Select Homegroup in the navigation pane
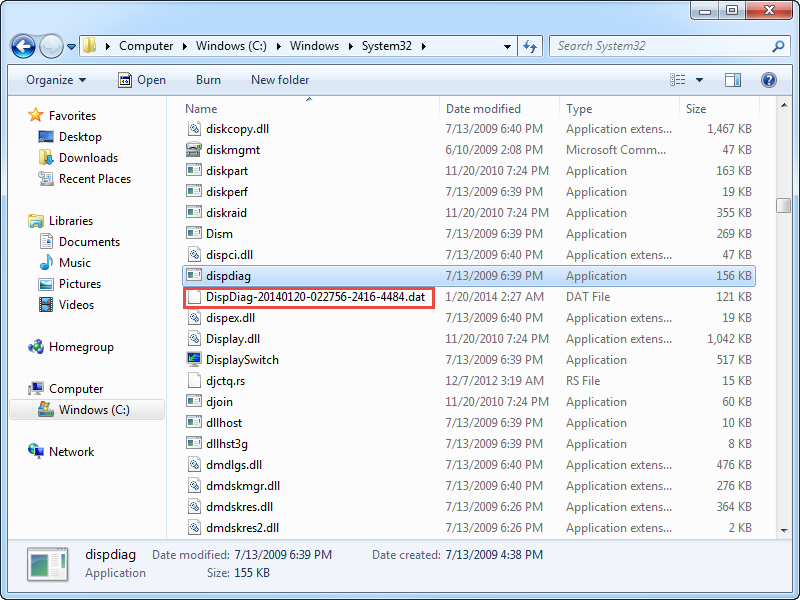The height and width of the screenshot is (600, 800). pyautogui.click(x=81, y=347)
